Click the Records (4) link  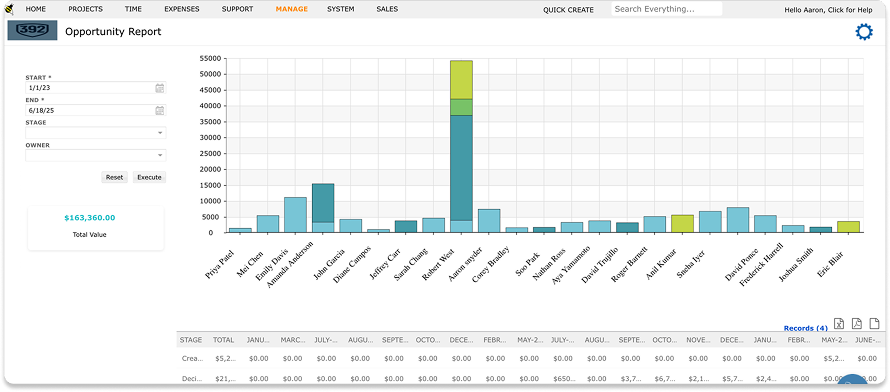coord(805,328)
